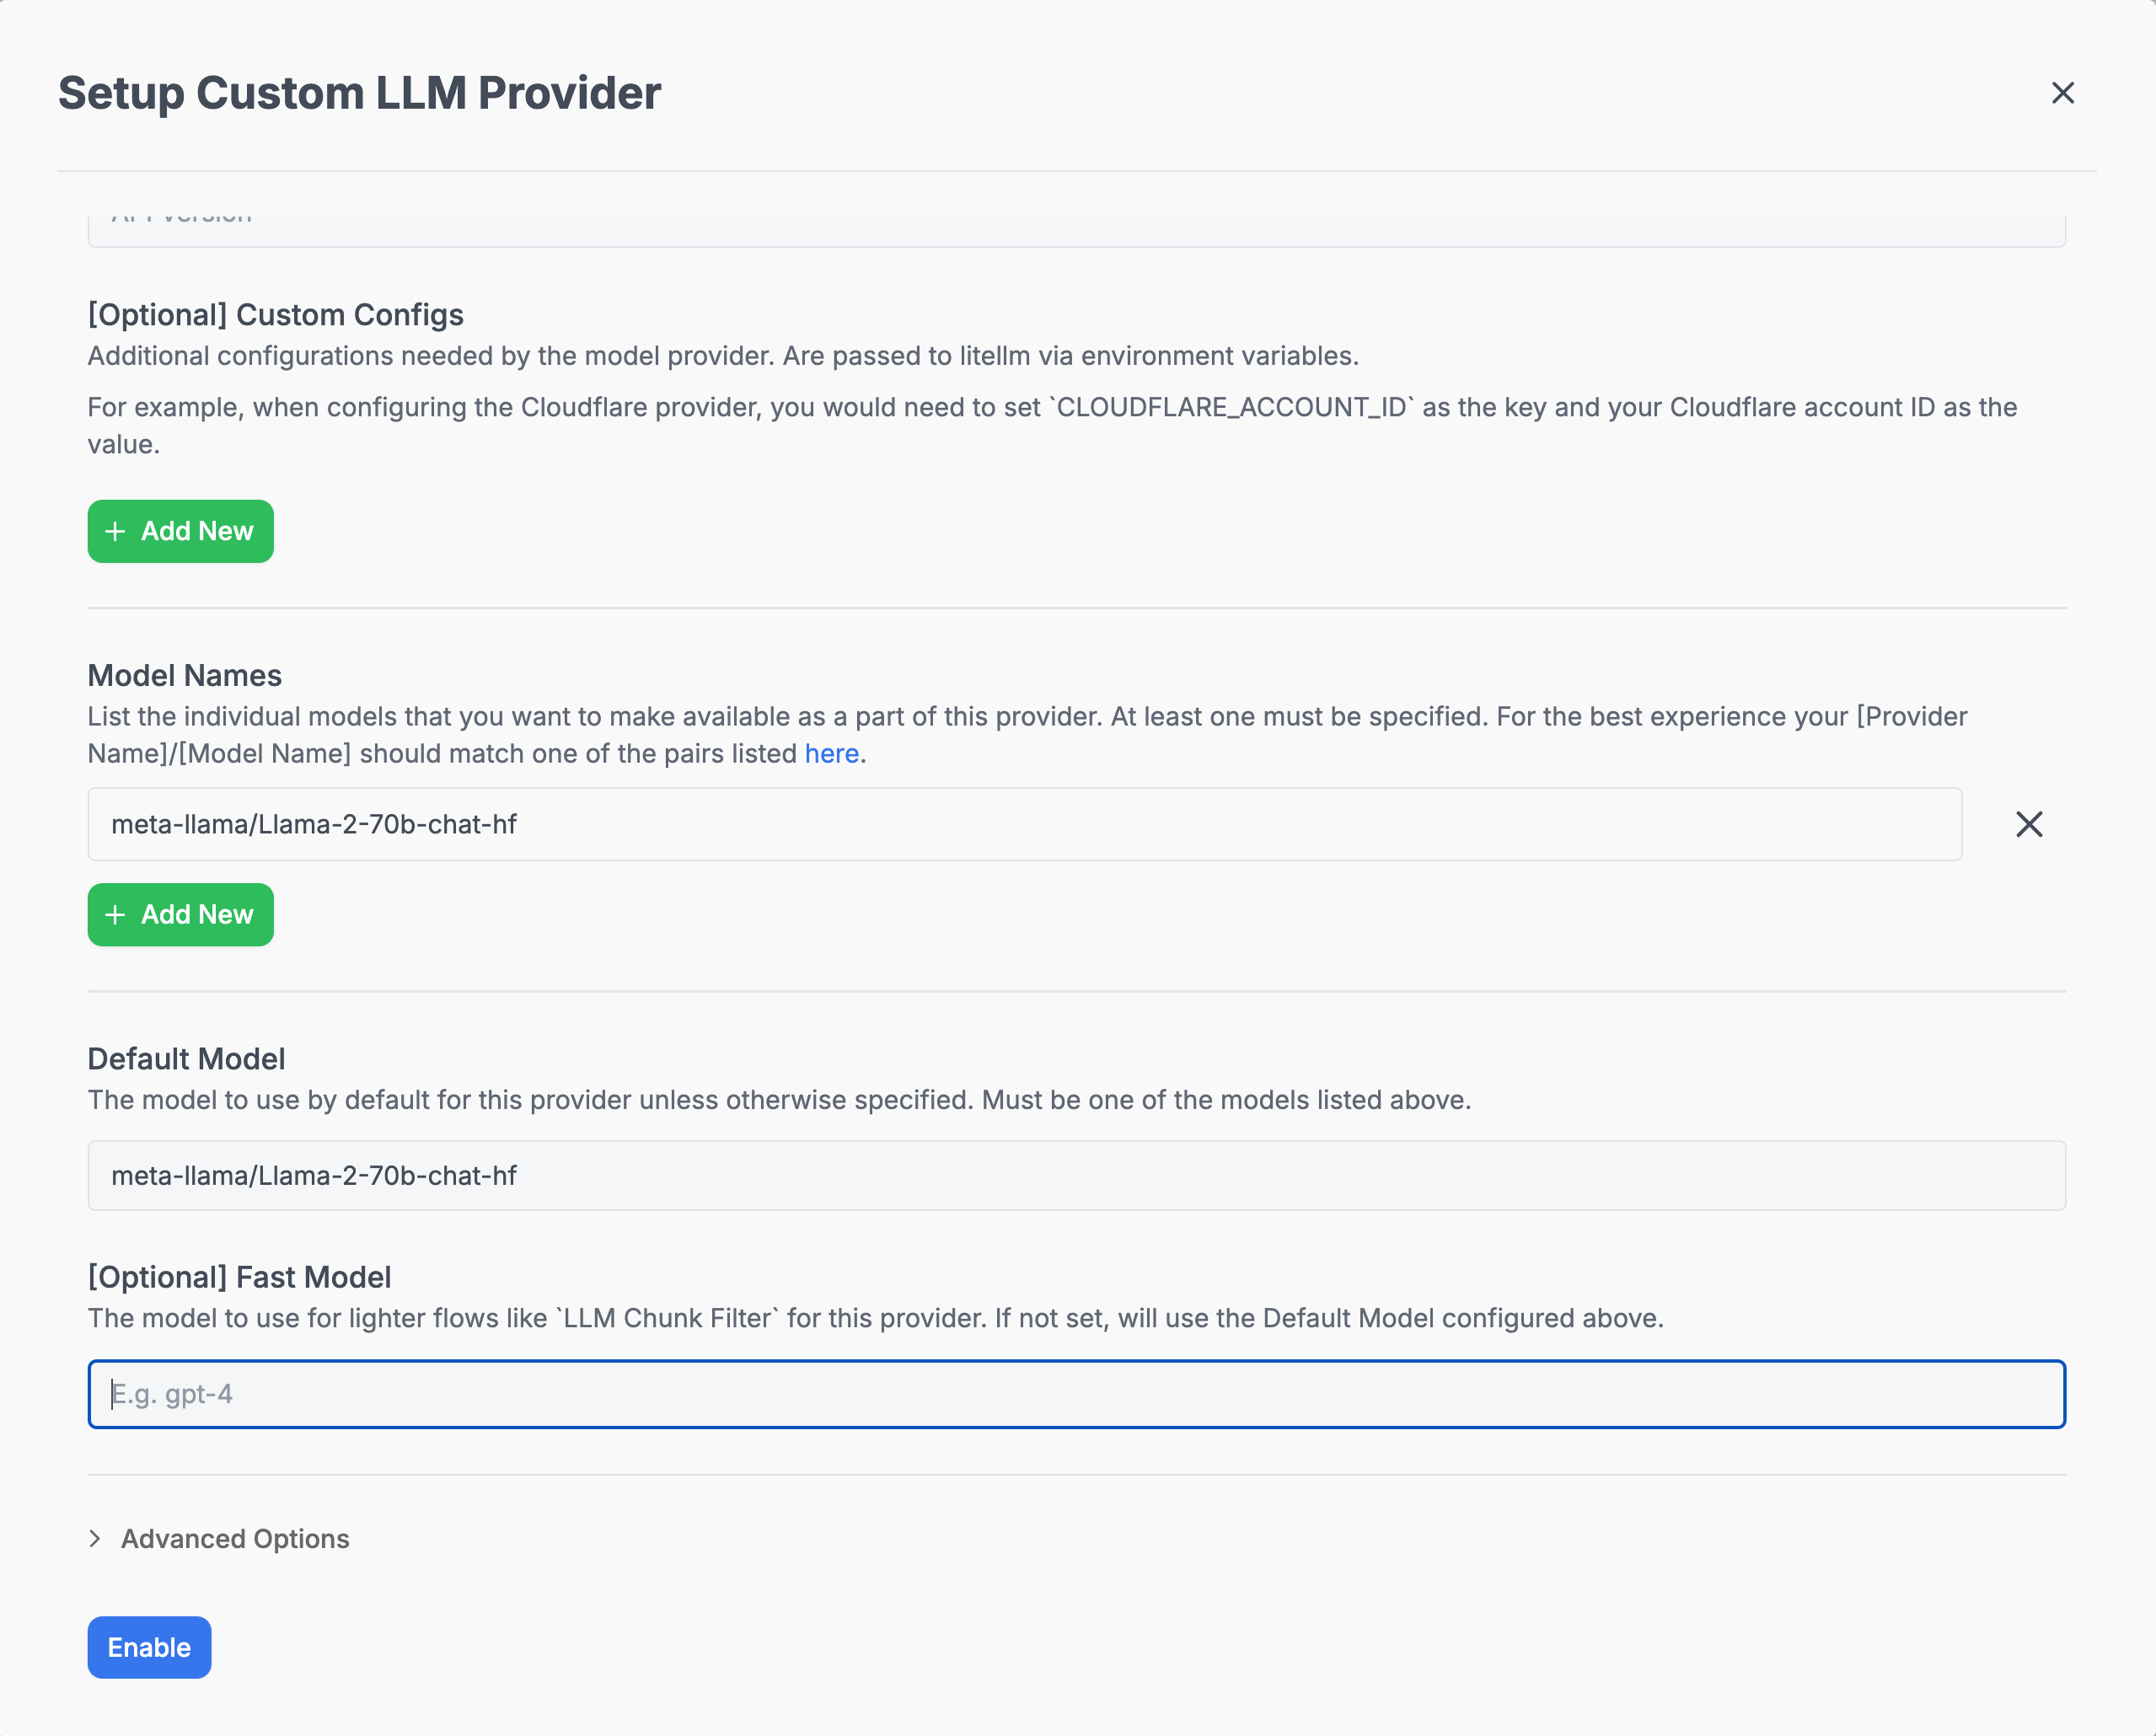Click the Default Model field label
This screenshot has width=2156, height=1736.
click(186, 1058)
